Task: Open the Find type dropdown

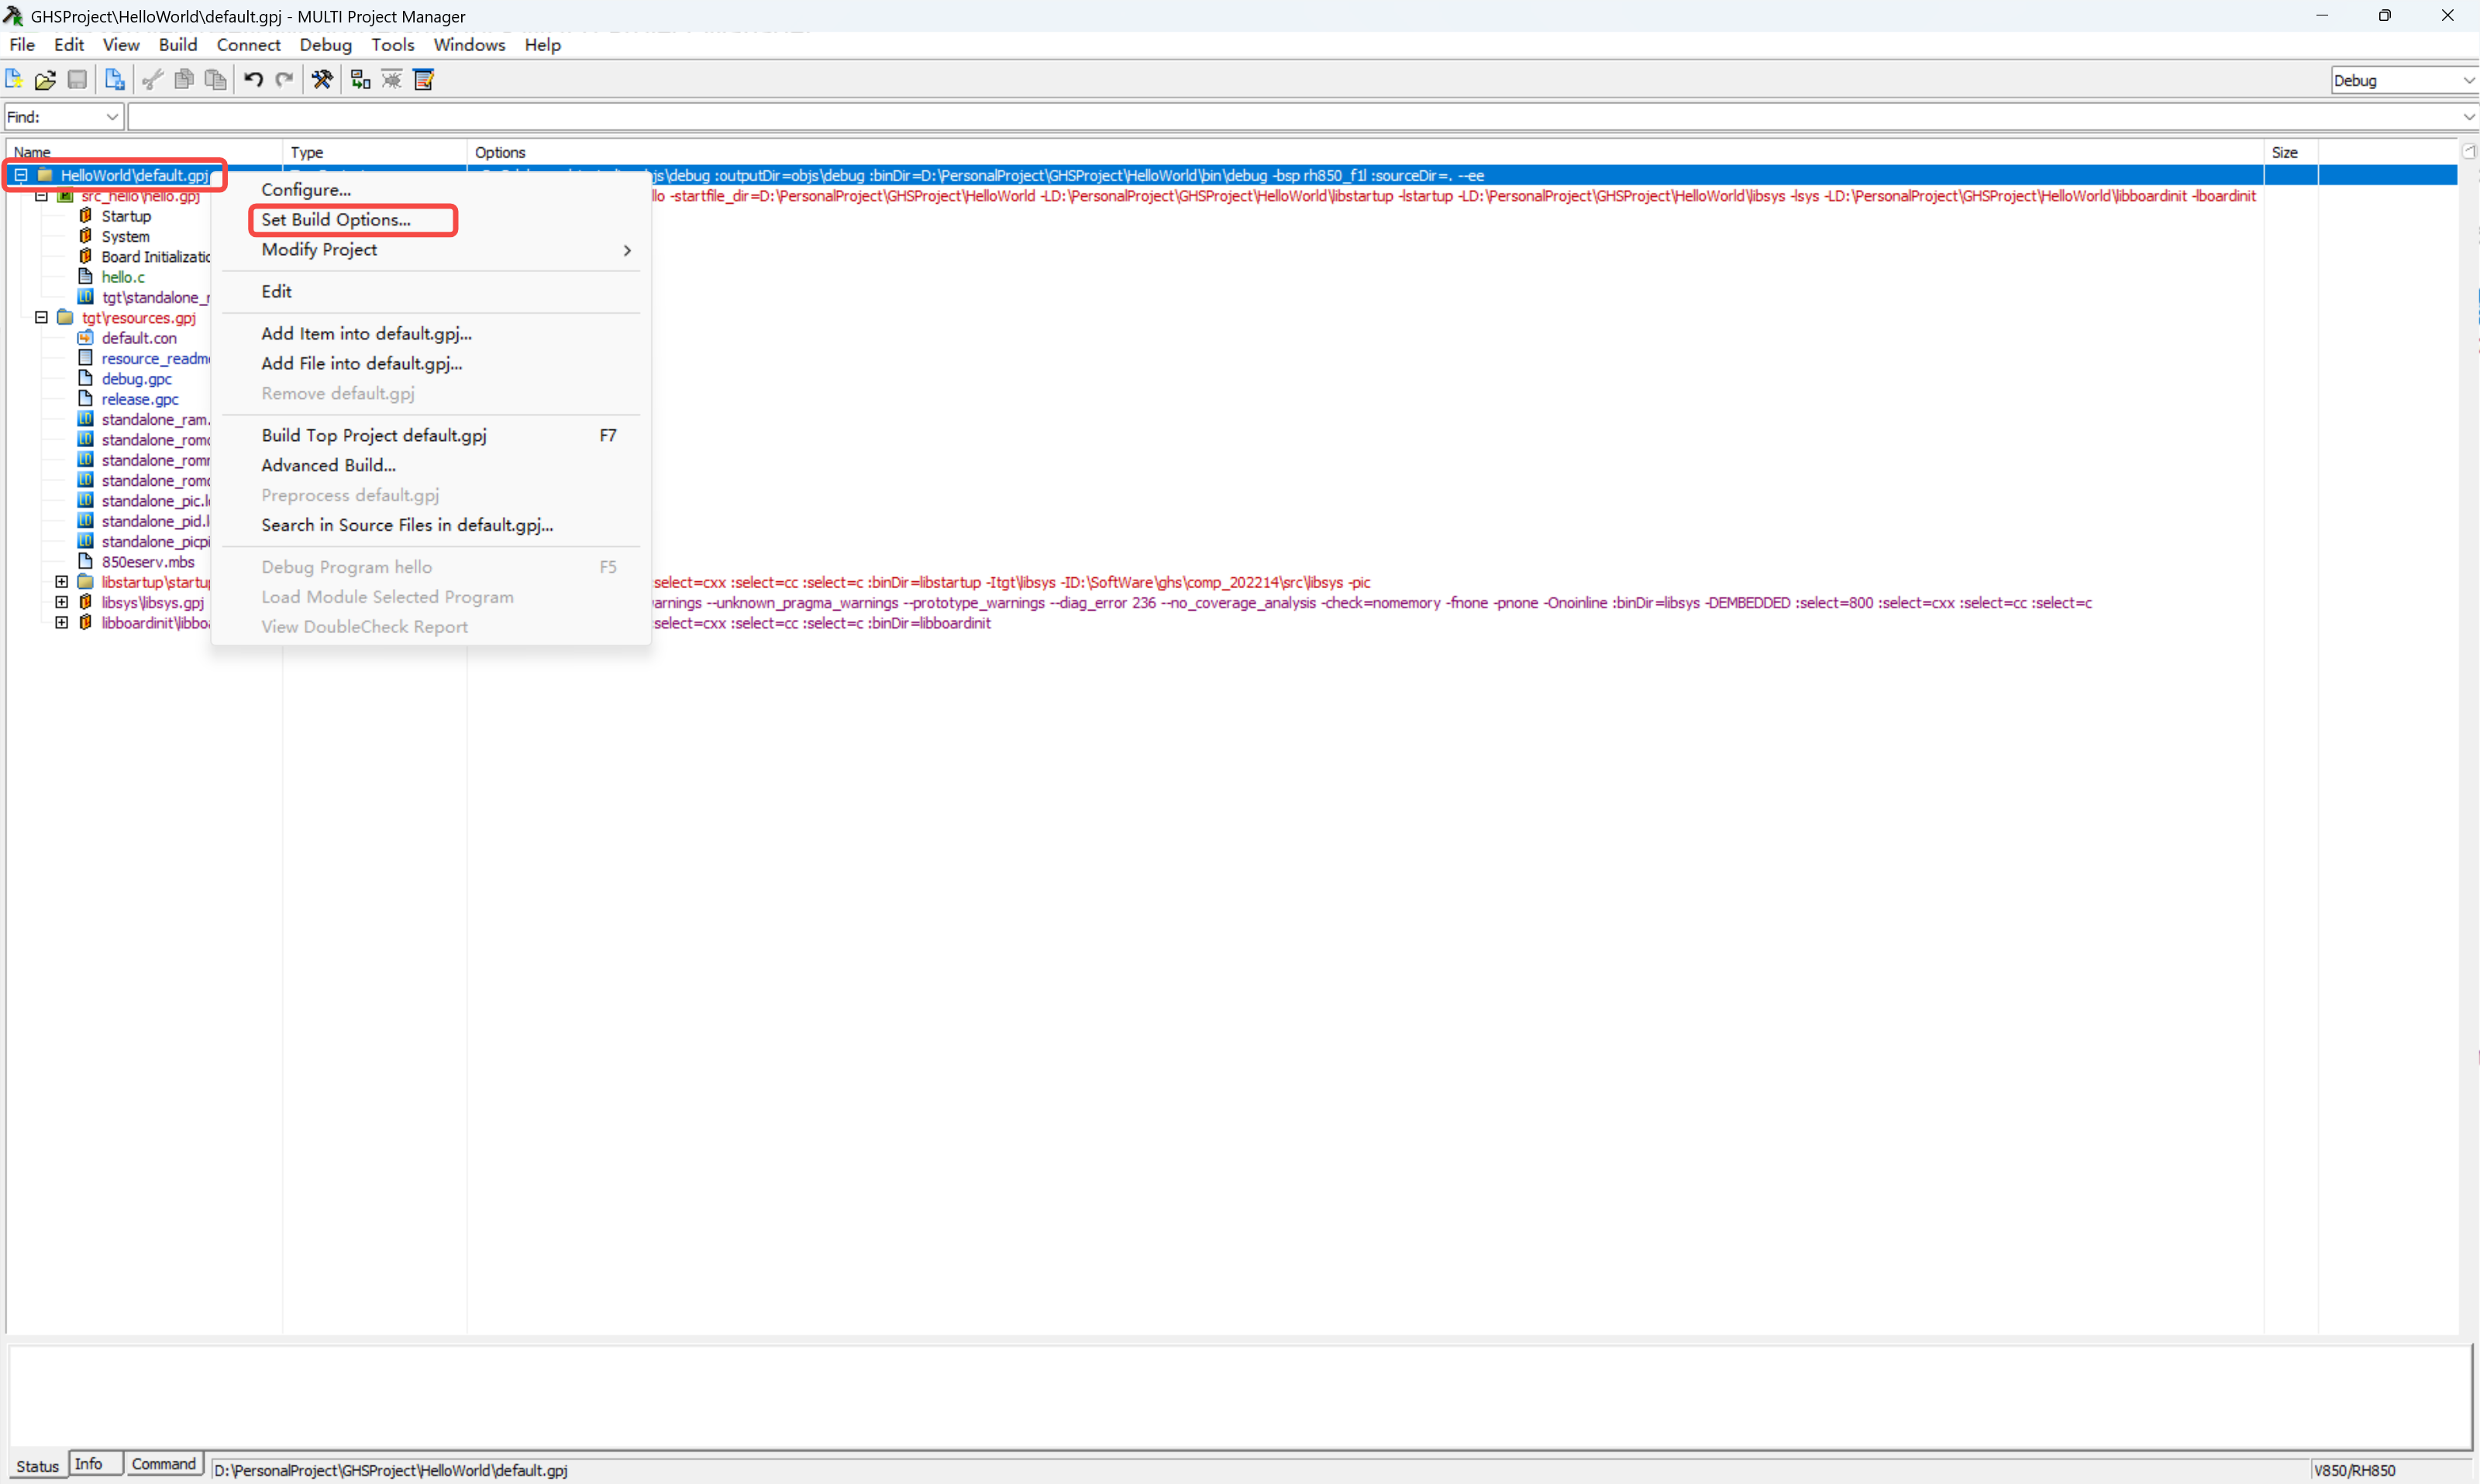Action: coord(111,117)
